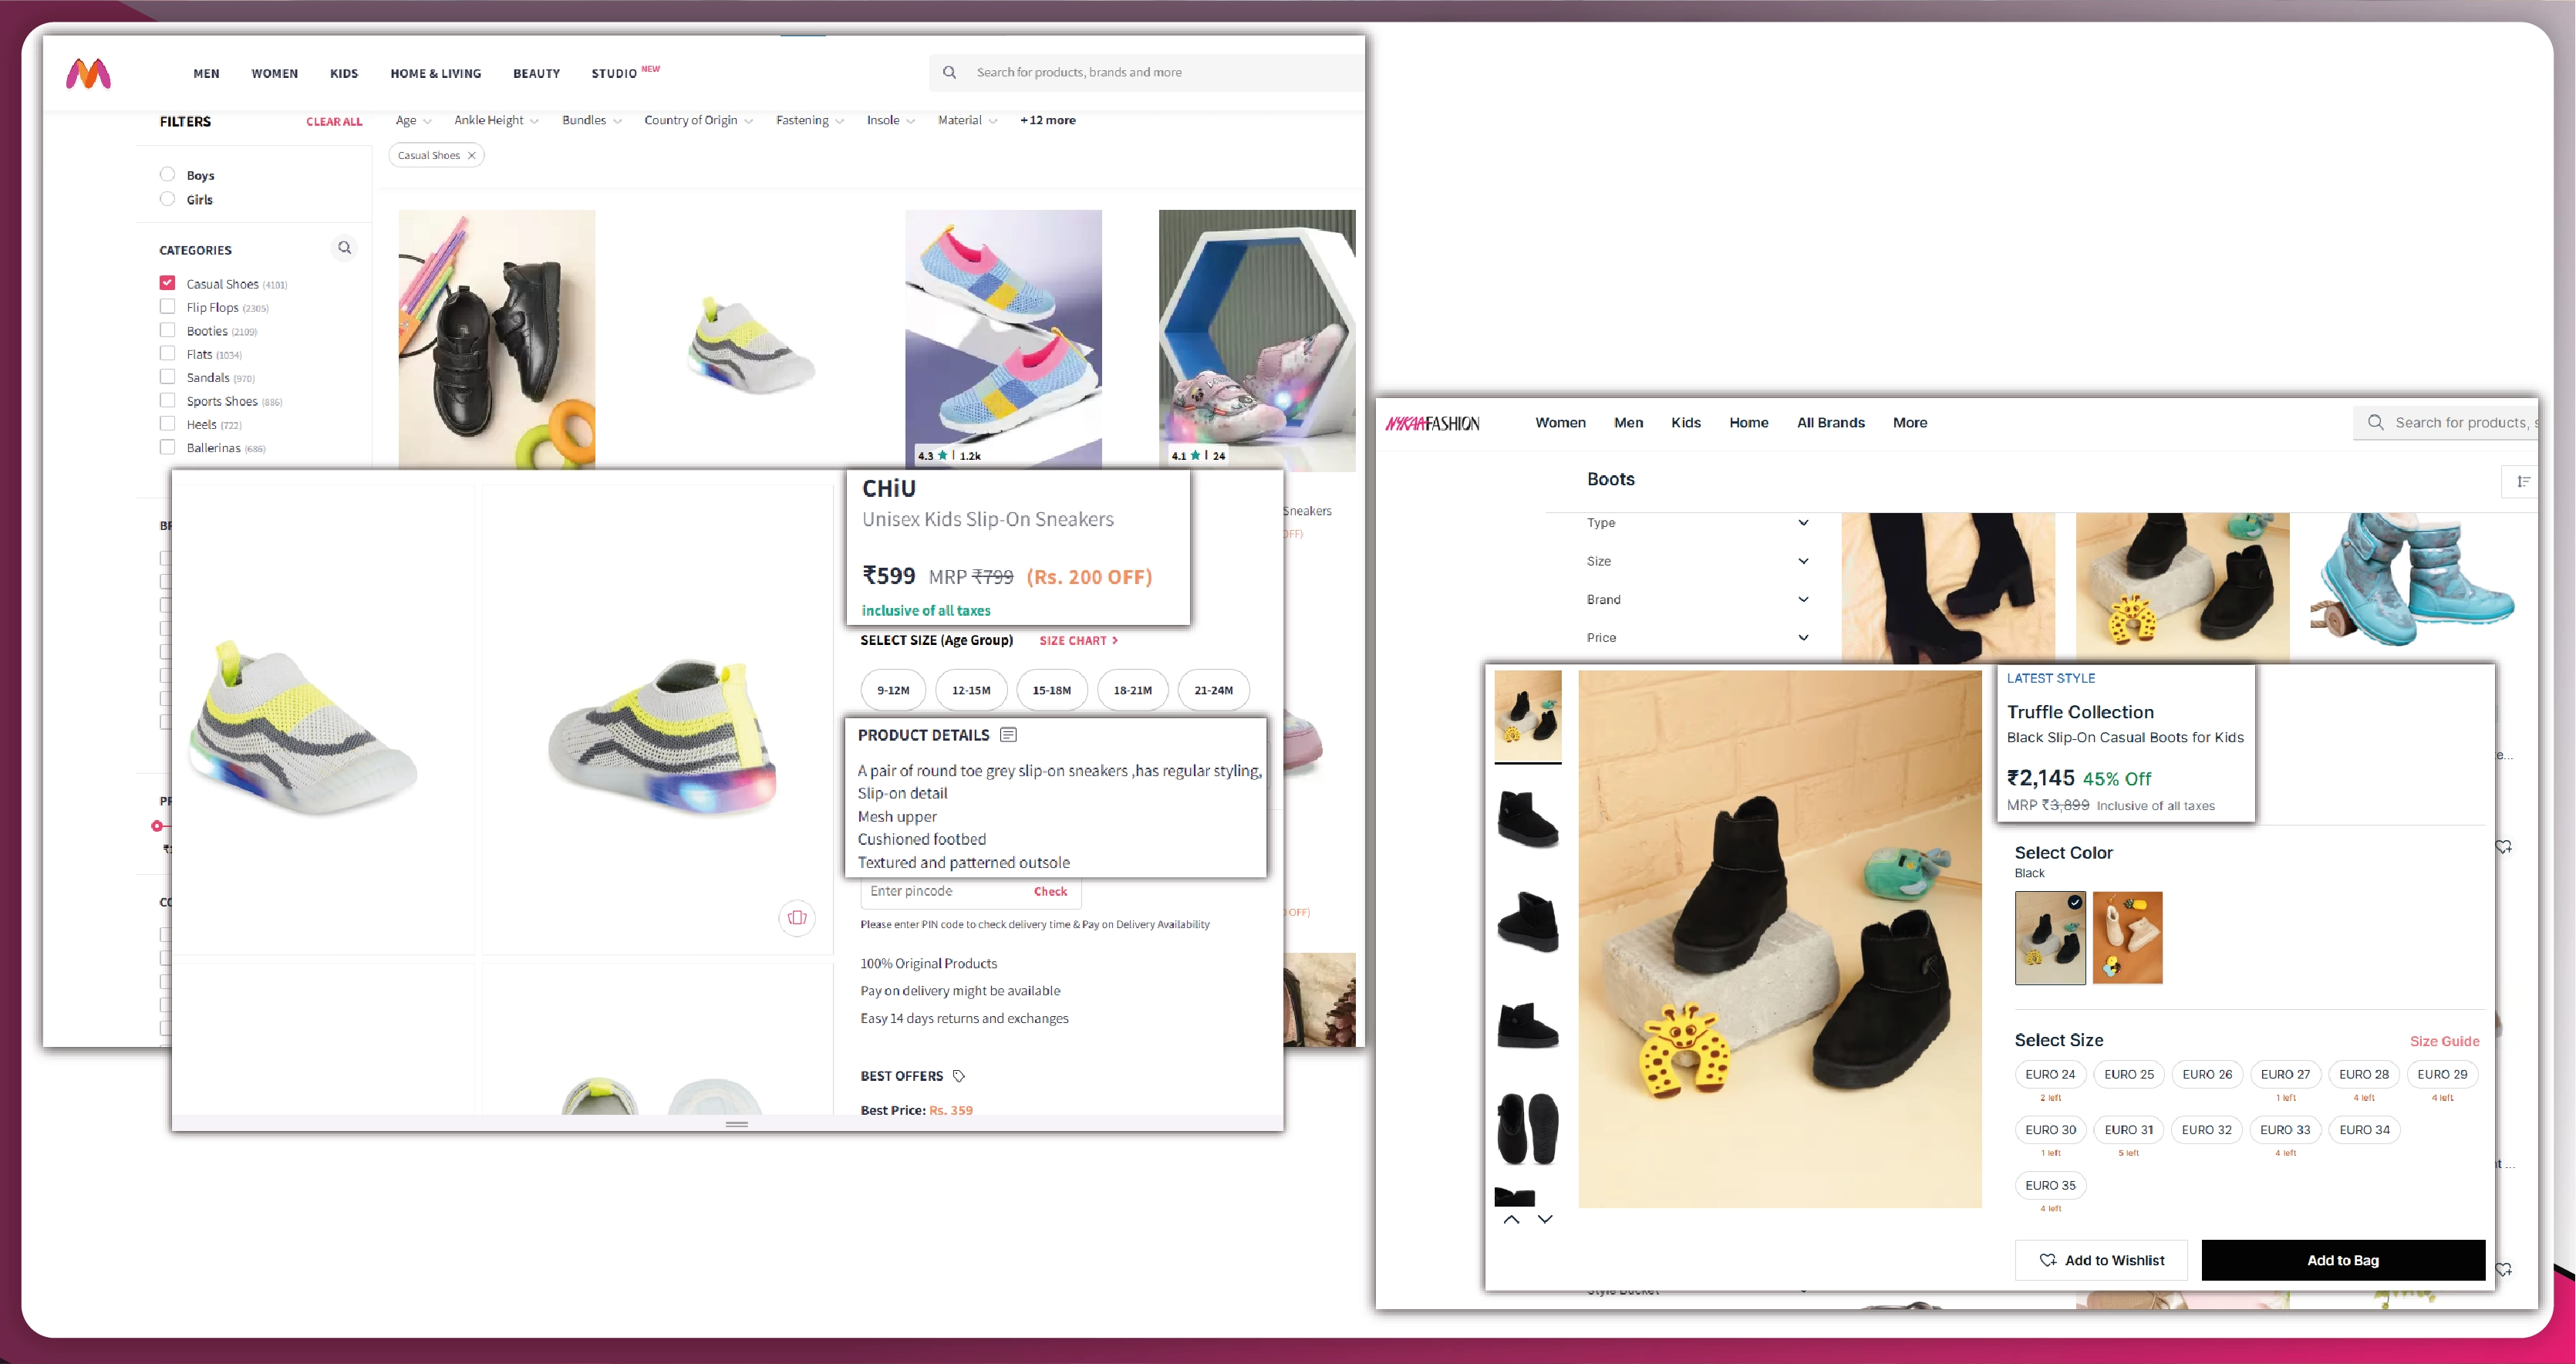This screenshot has height=1364, width=2576.
Task: Open the More menu in Nykaa
Action: point(1909,422)
